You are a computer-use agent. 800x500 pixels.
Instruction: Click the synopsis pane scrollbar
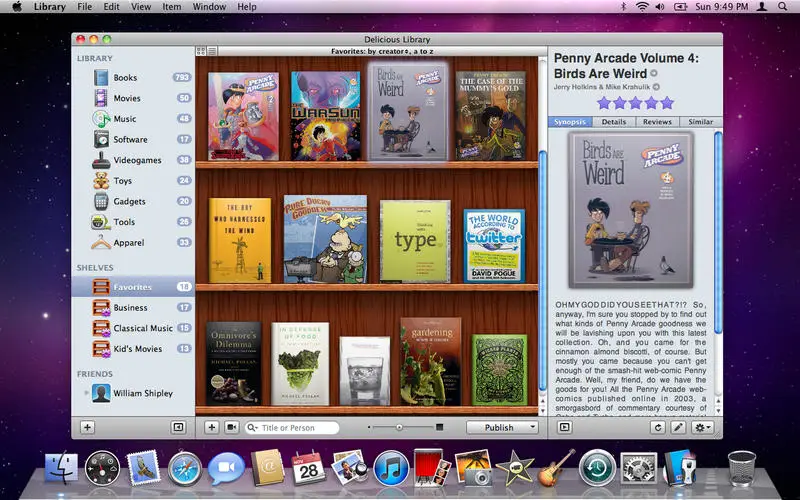click(718, 232)
